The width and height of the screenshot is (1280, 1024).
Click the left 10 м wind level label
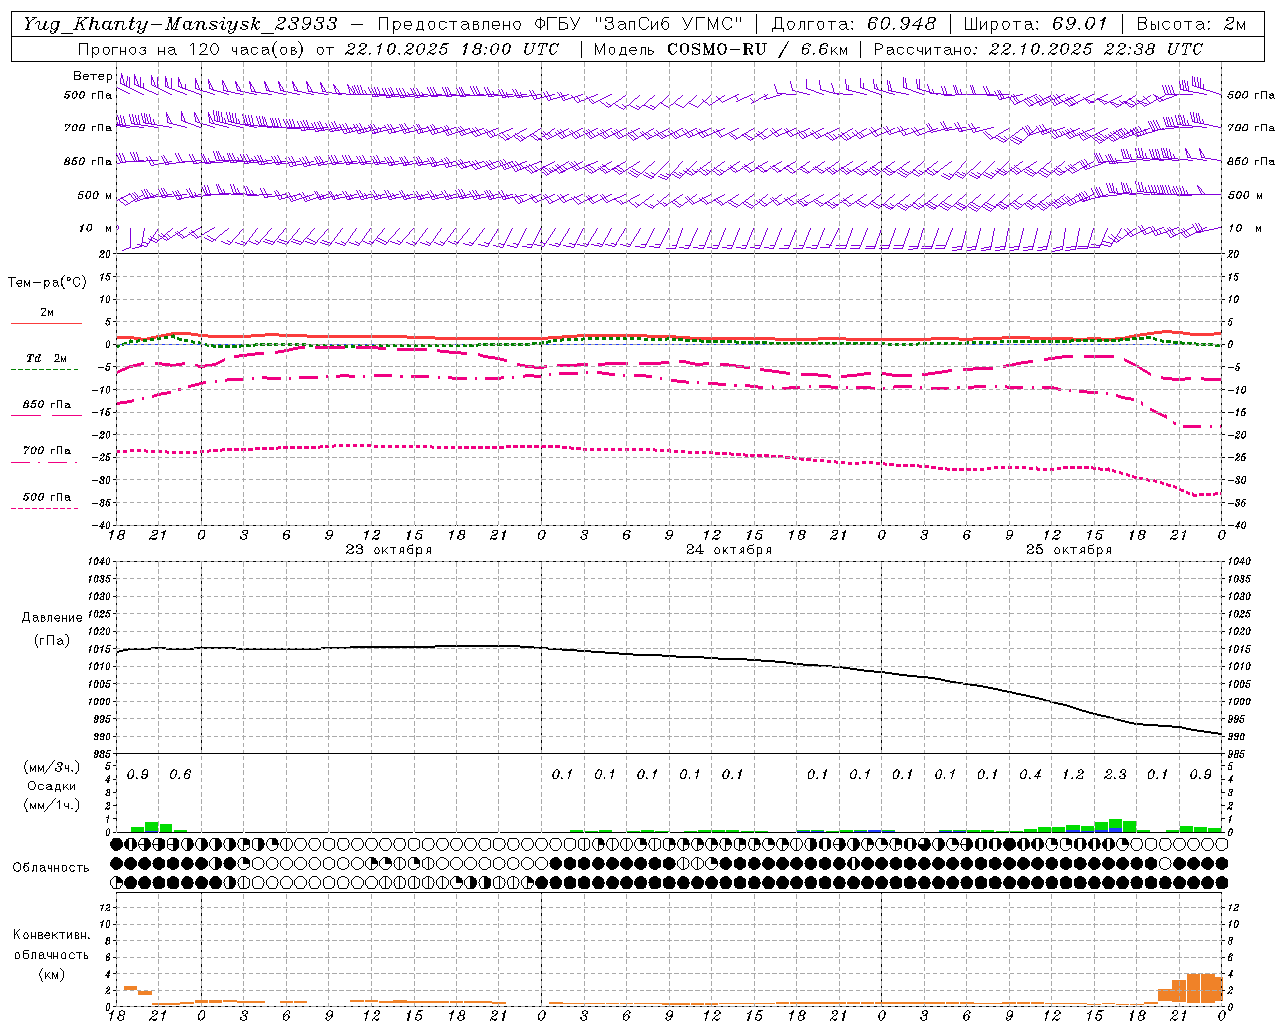point(96,228)
